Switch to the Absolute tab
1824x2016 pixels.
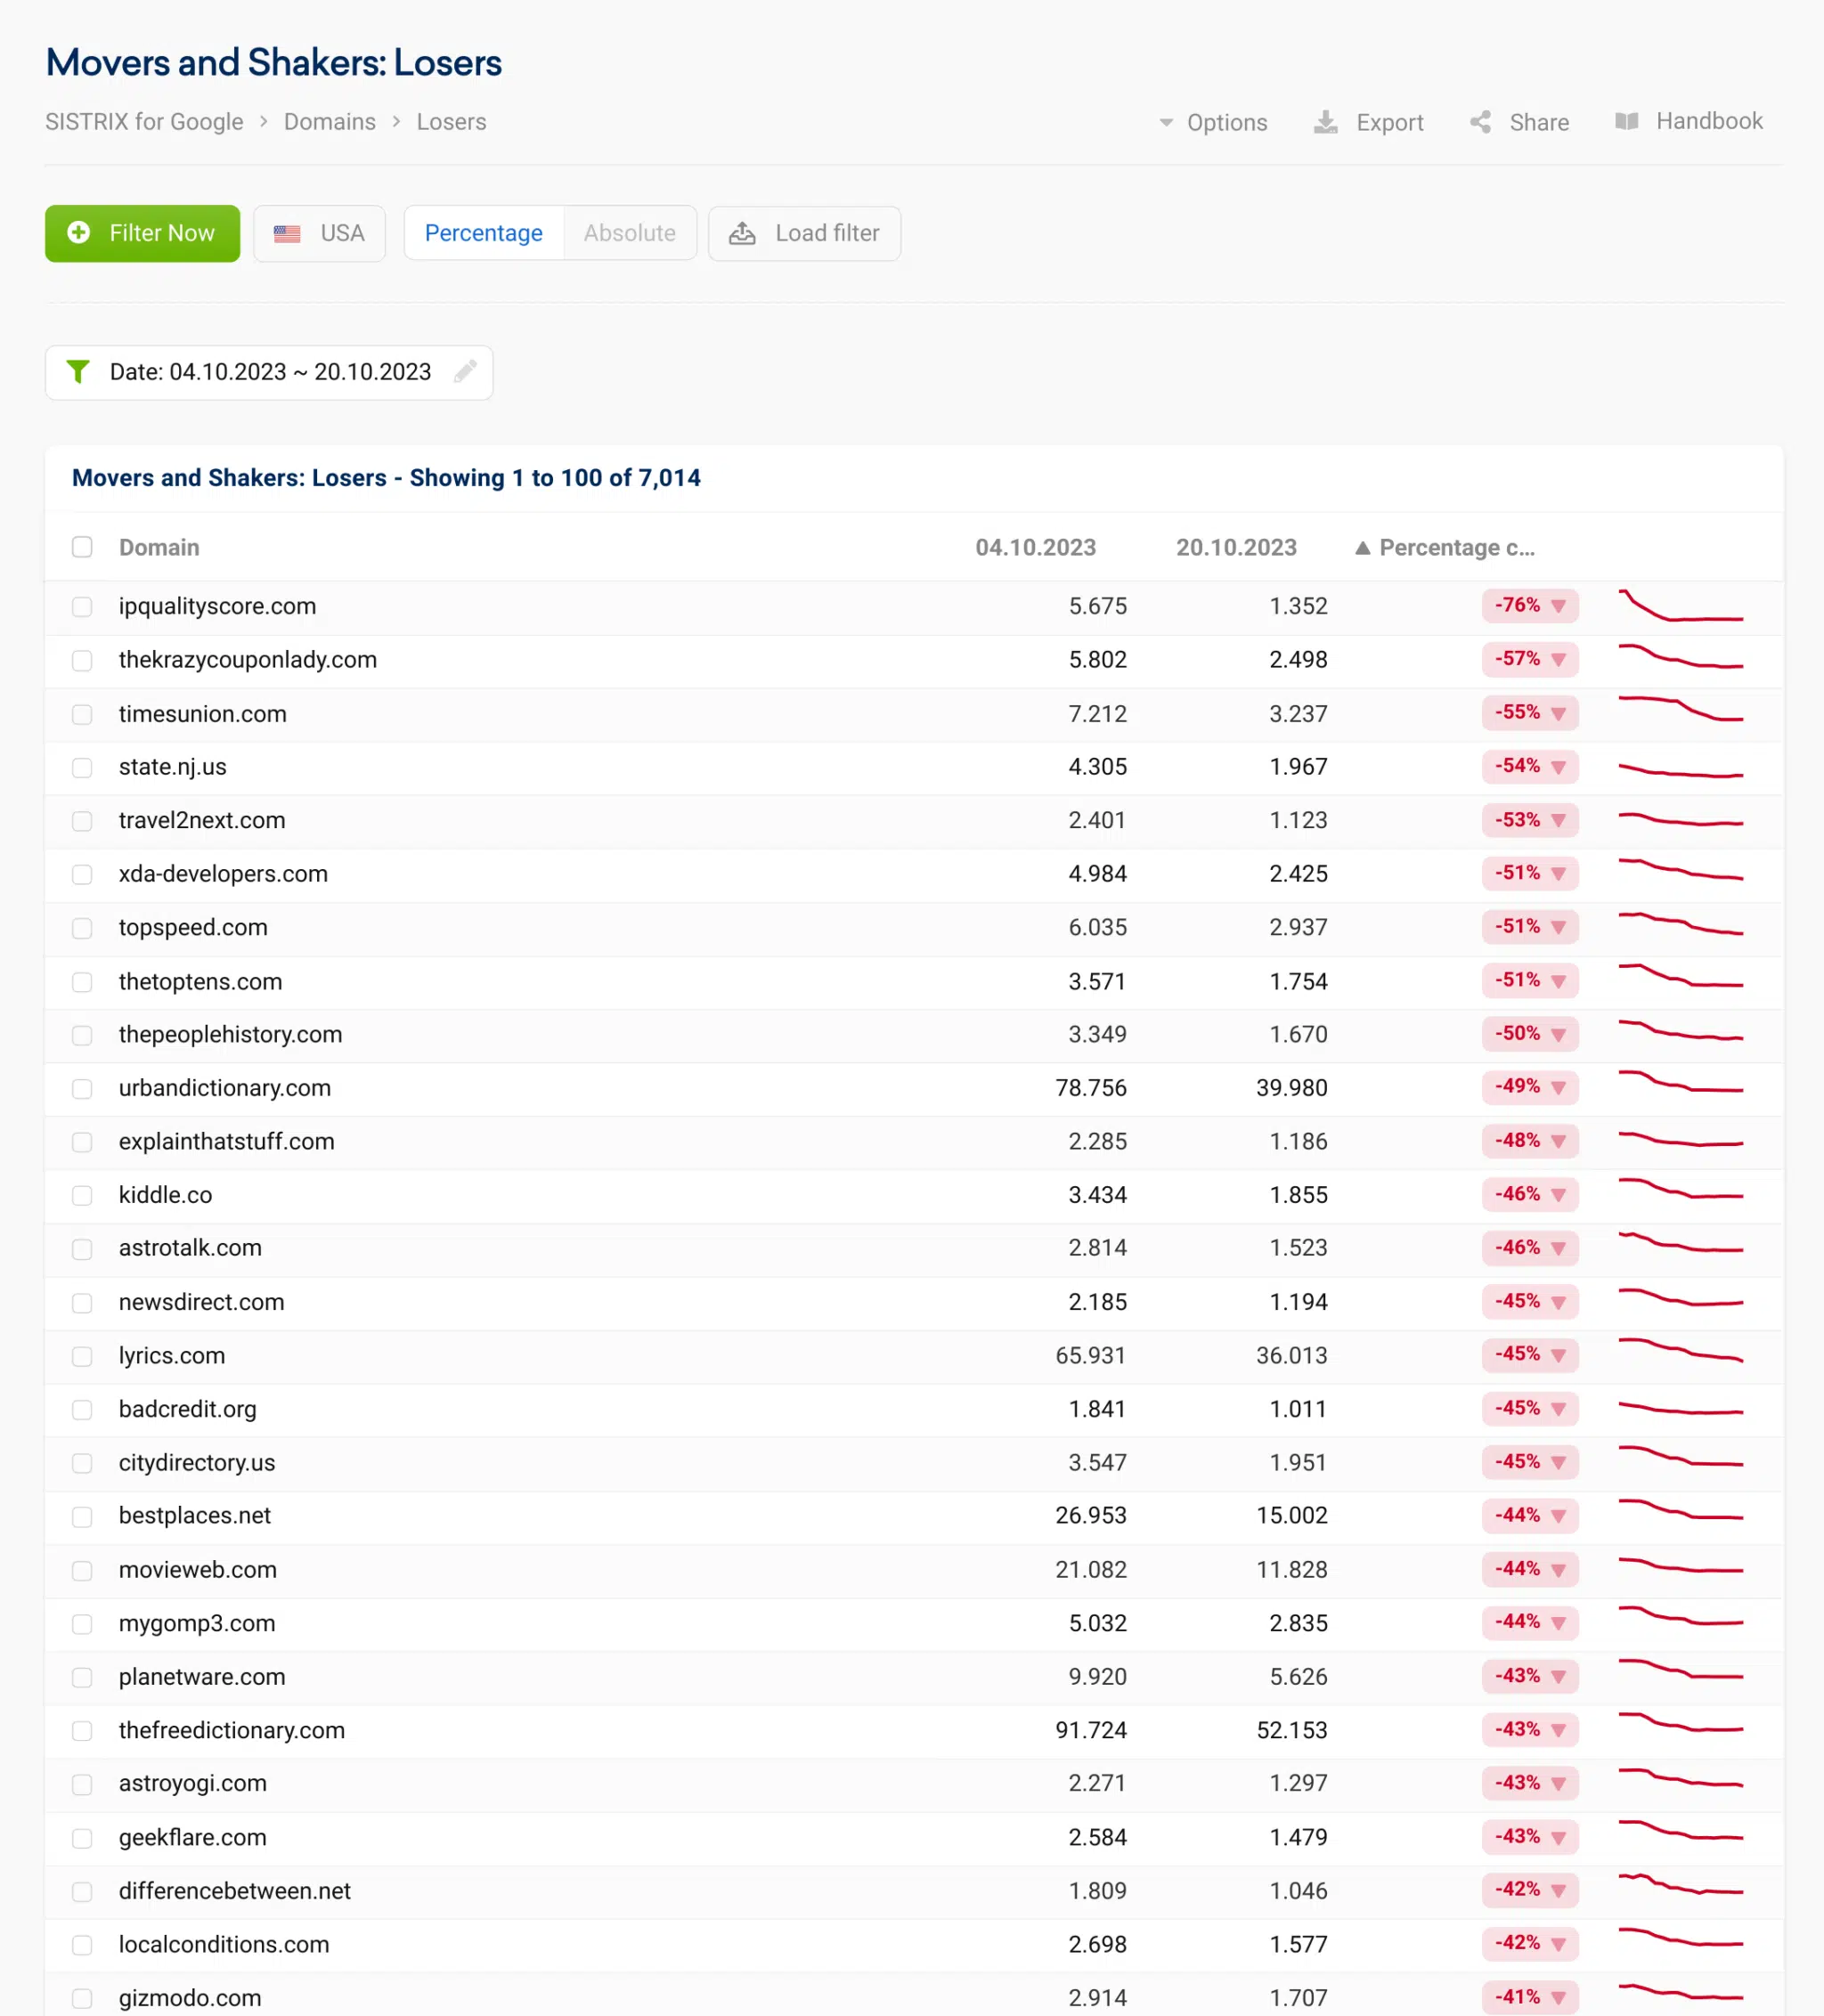click(630, 233)
